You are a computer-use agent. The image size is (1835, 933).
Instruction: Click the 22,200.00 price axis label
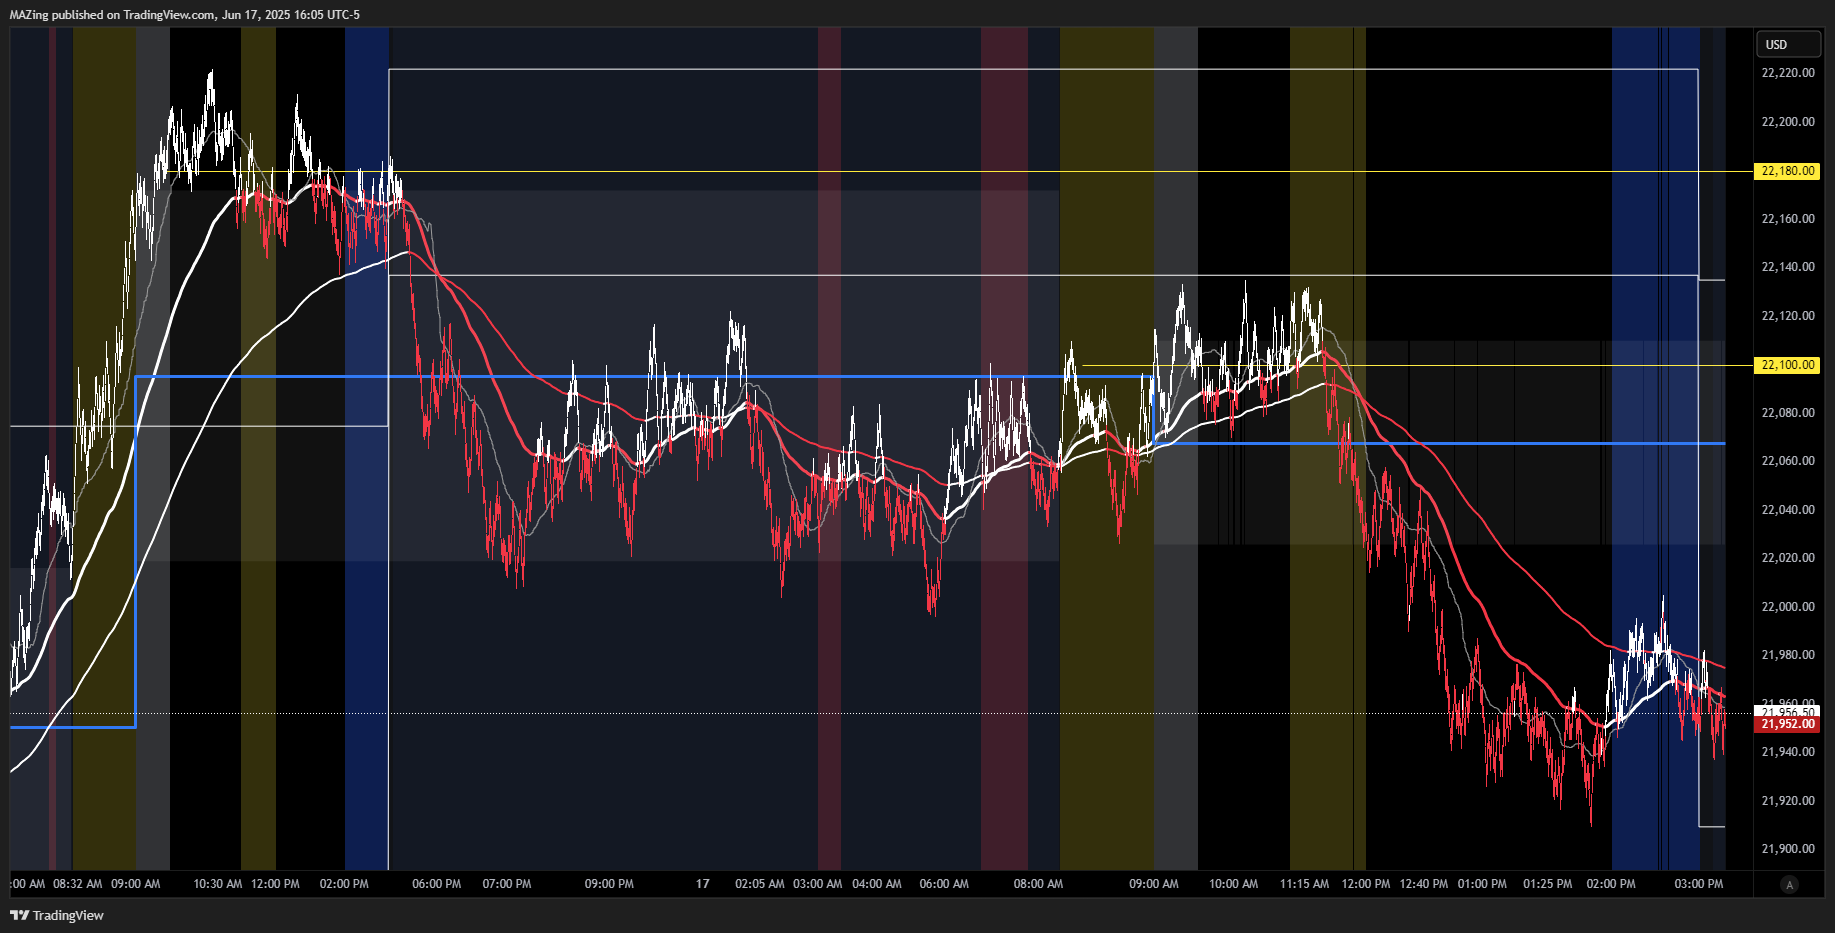pyautogui.click(x=1788, y=122)
